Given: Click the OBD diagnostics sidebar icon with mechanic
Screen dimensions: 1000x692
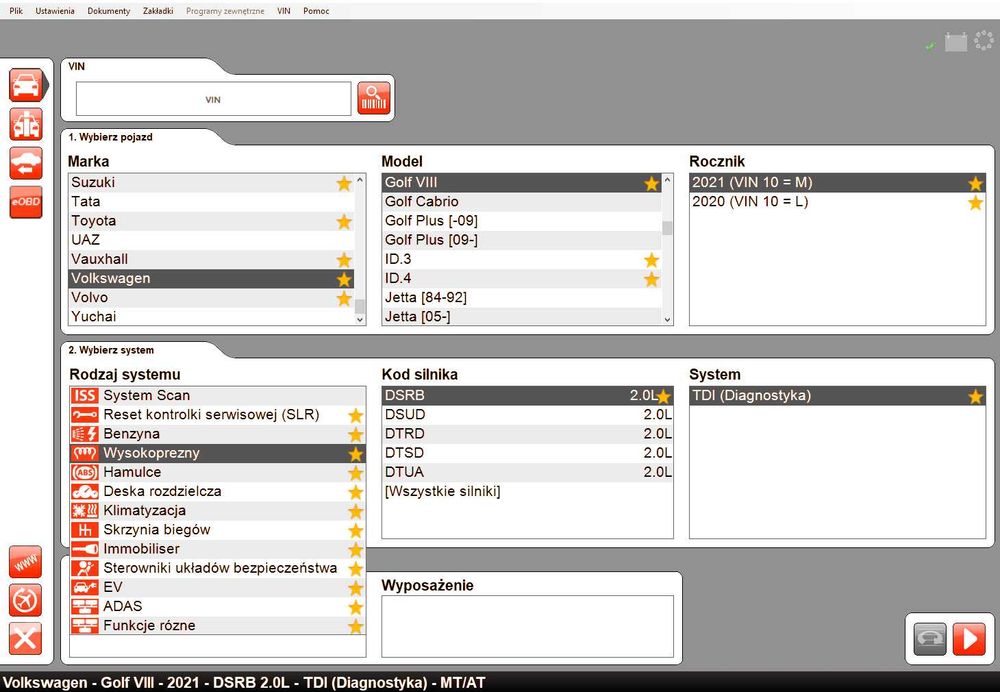Looking at the screenshot, I should click(x=26, y=124).
